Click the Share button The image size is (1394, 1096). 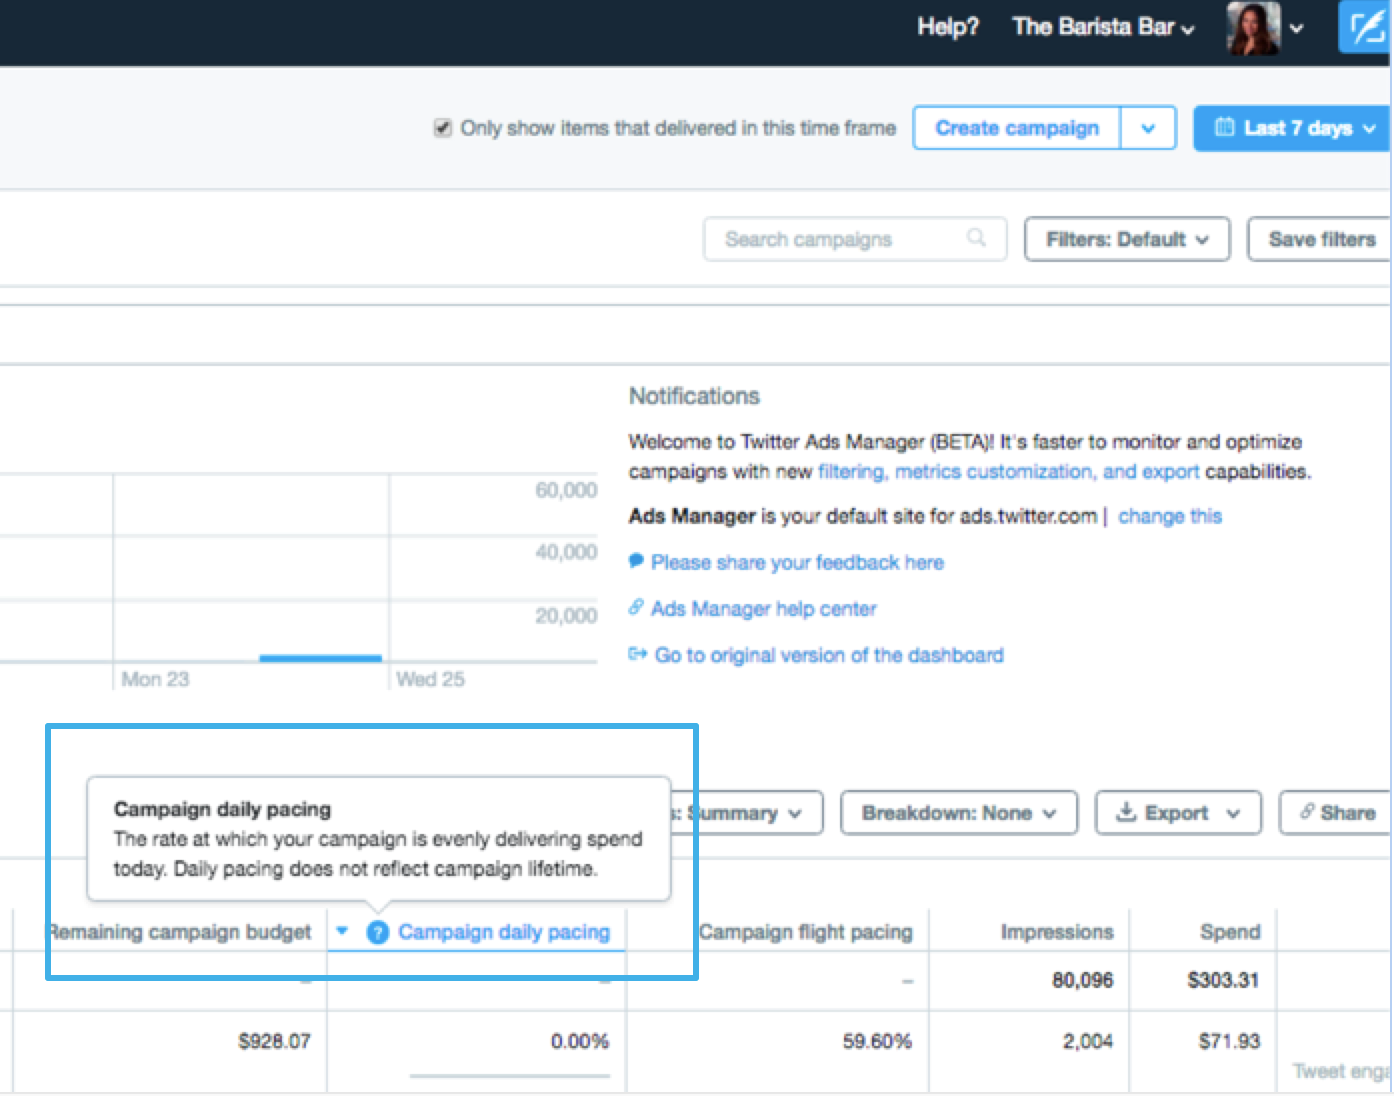pos(1336,813)
